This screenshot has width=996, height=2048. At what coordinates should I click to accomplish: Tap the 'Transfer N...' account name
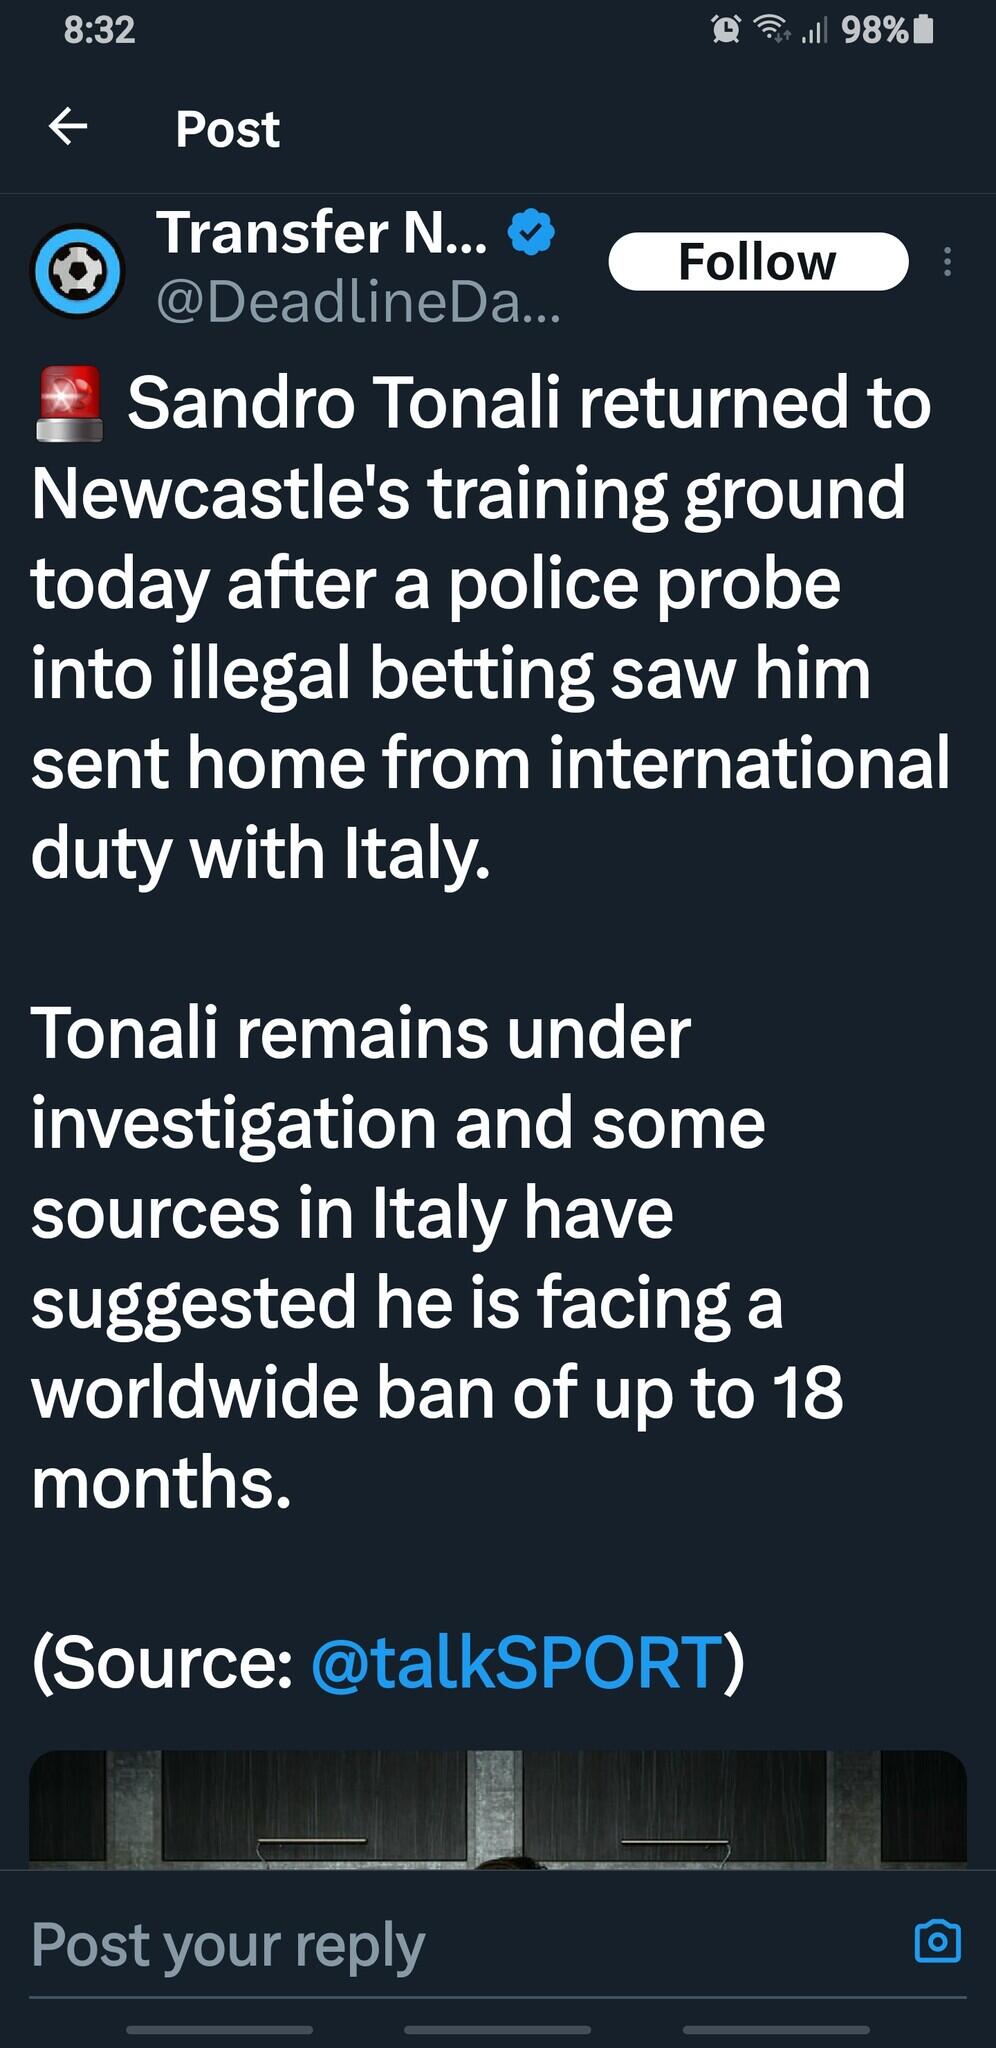(x=322, y=233)
